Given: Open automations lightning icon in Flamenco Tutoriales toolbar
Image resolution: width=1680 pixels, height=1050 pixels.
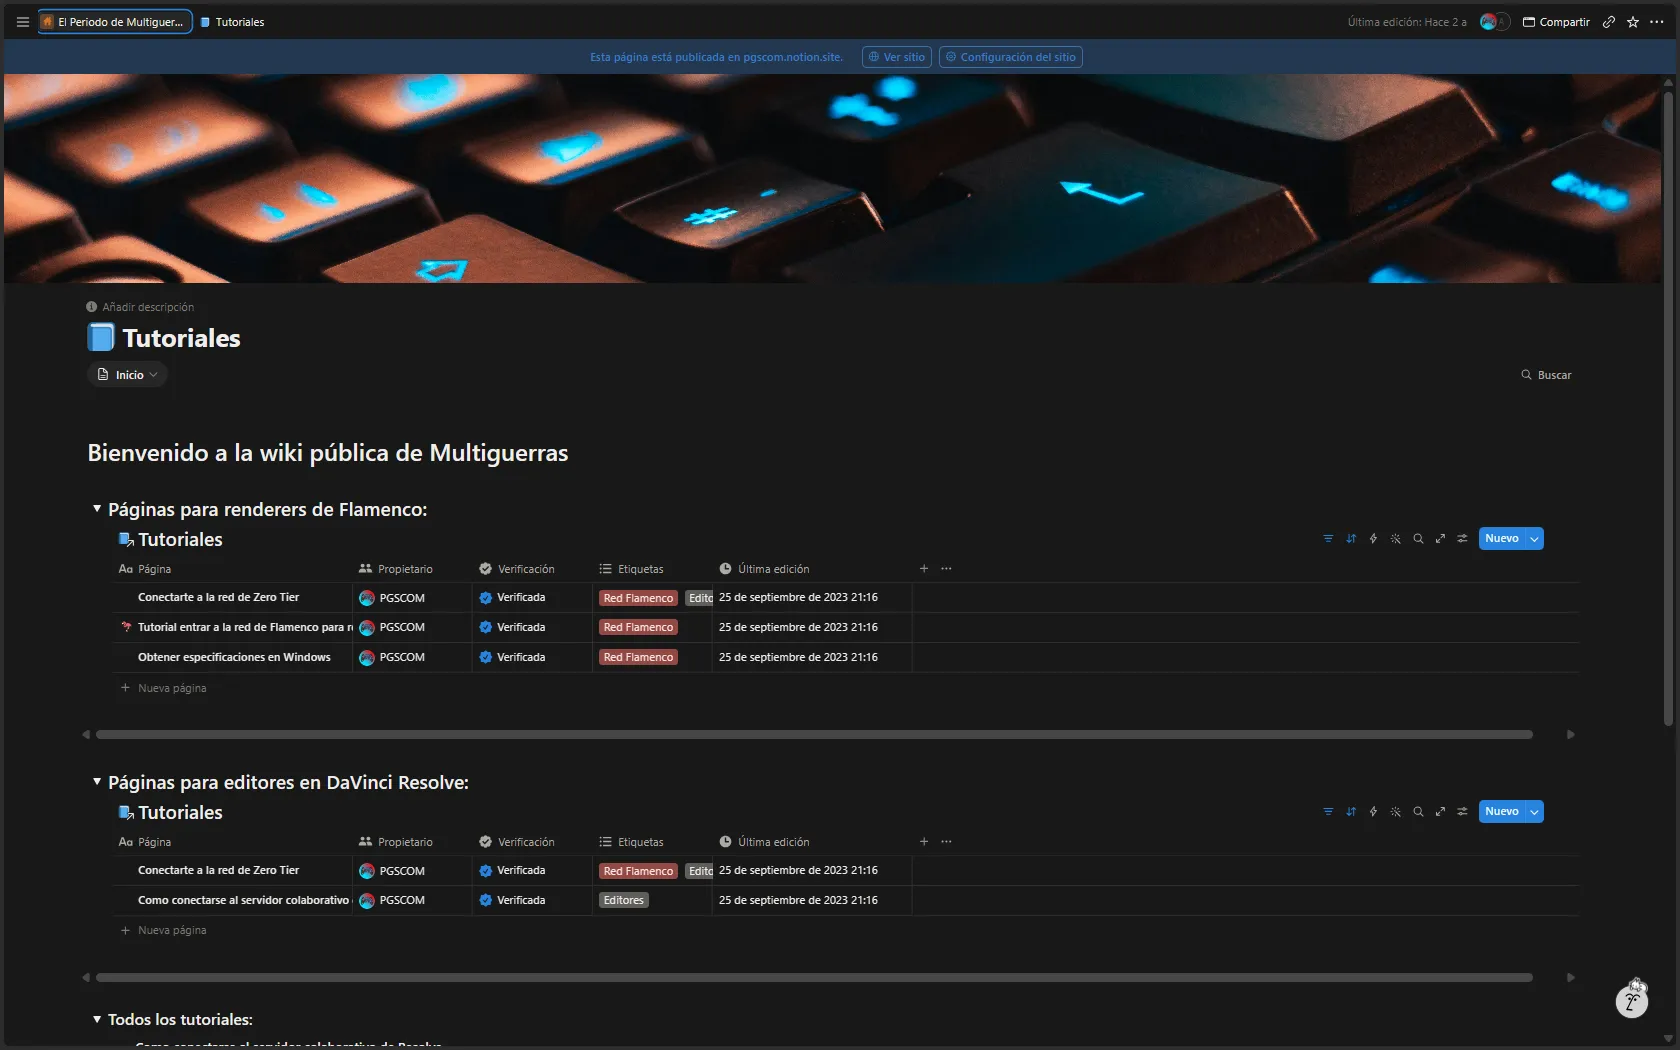Looking at the screenshot, I should [1373, 539].
